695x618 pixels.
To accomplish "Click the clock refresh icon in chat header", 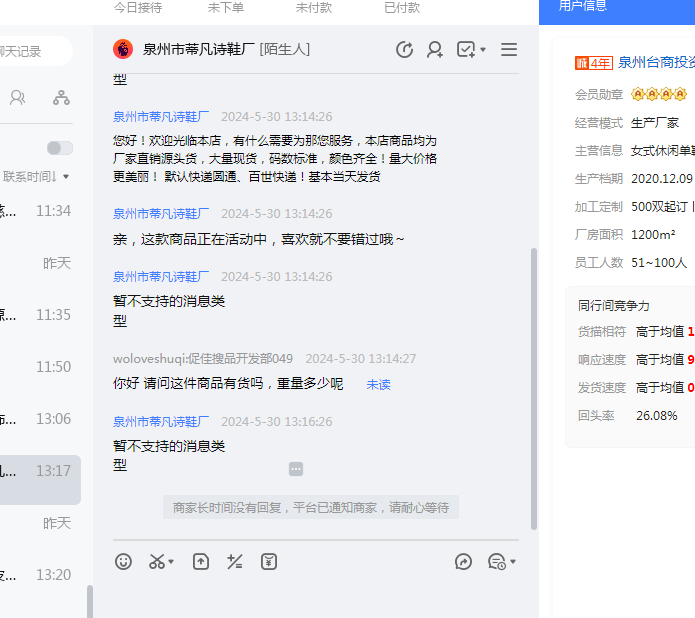I will coord(404,49).
